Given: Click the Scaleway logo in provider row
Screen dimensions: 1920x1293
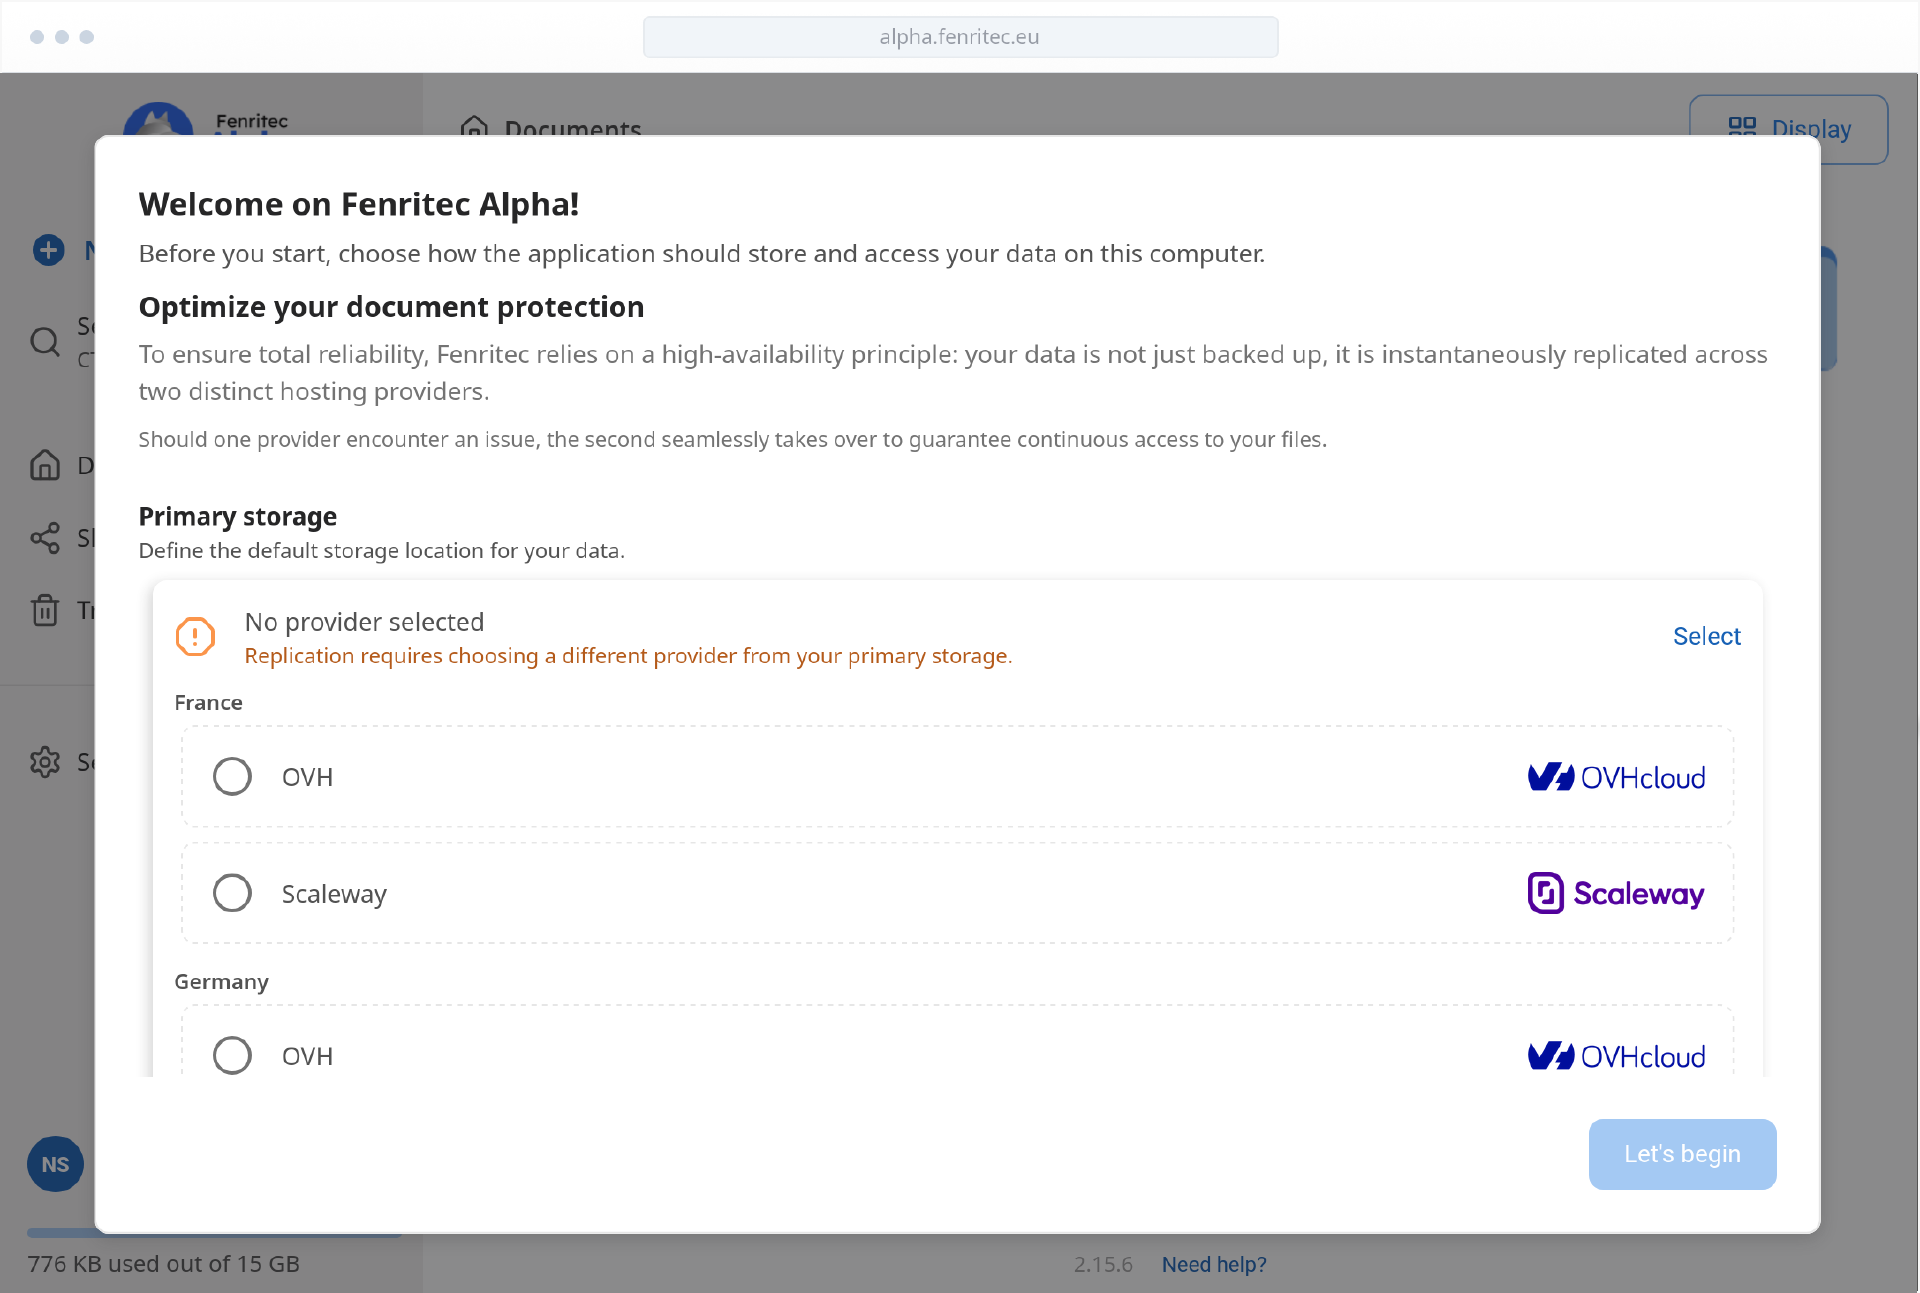Looking at the screenshot, I should point(1616,893).
